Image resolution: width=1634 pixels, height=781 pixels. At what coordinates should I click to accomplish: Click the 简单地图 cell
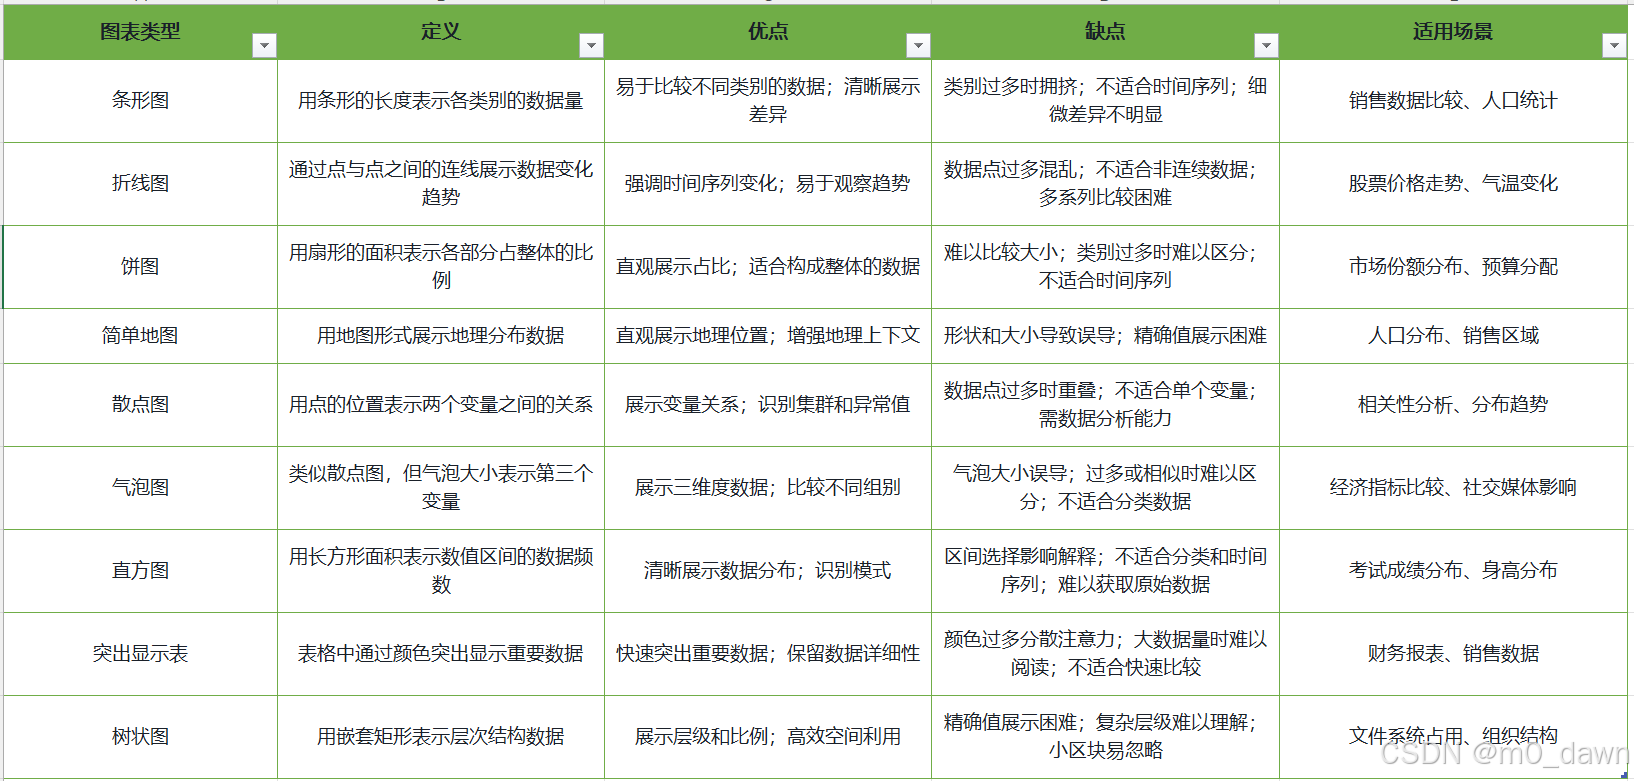[x=140, y=336]
